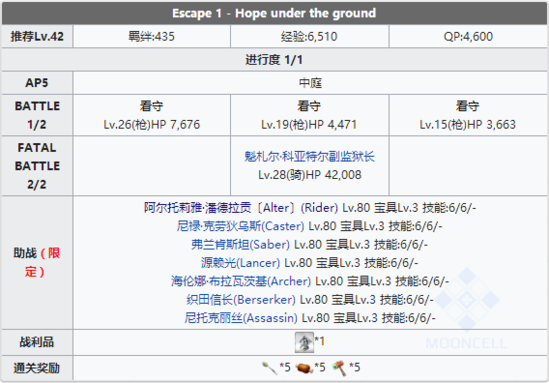Open 源赖光 Lancer servant link

click(x=240, y=263)
